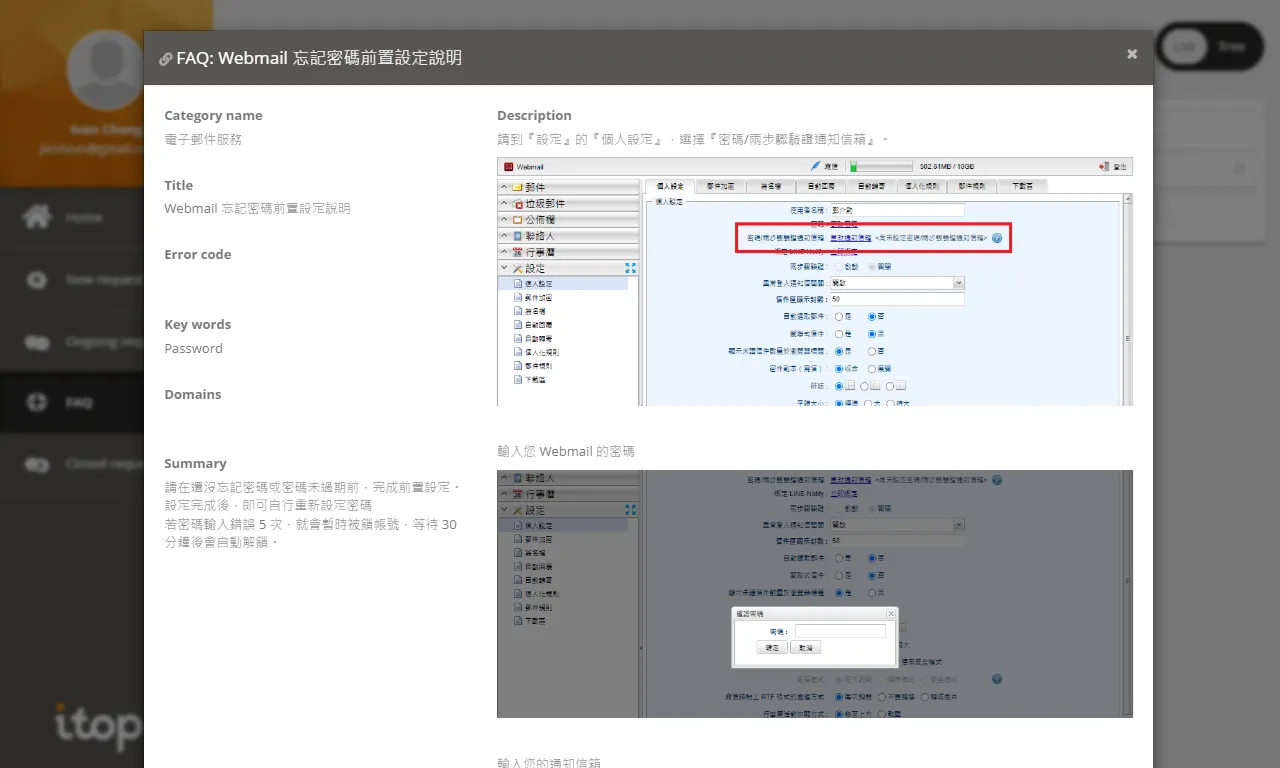
Task: Open Home in the background sidebar
Action: pyautogui.click(x=72, y=217)
